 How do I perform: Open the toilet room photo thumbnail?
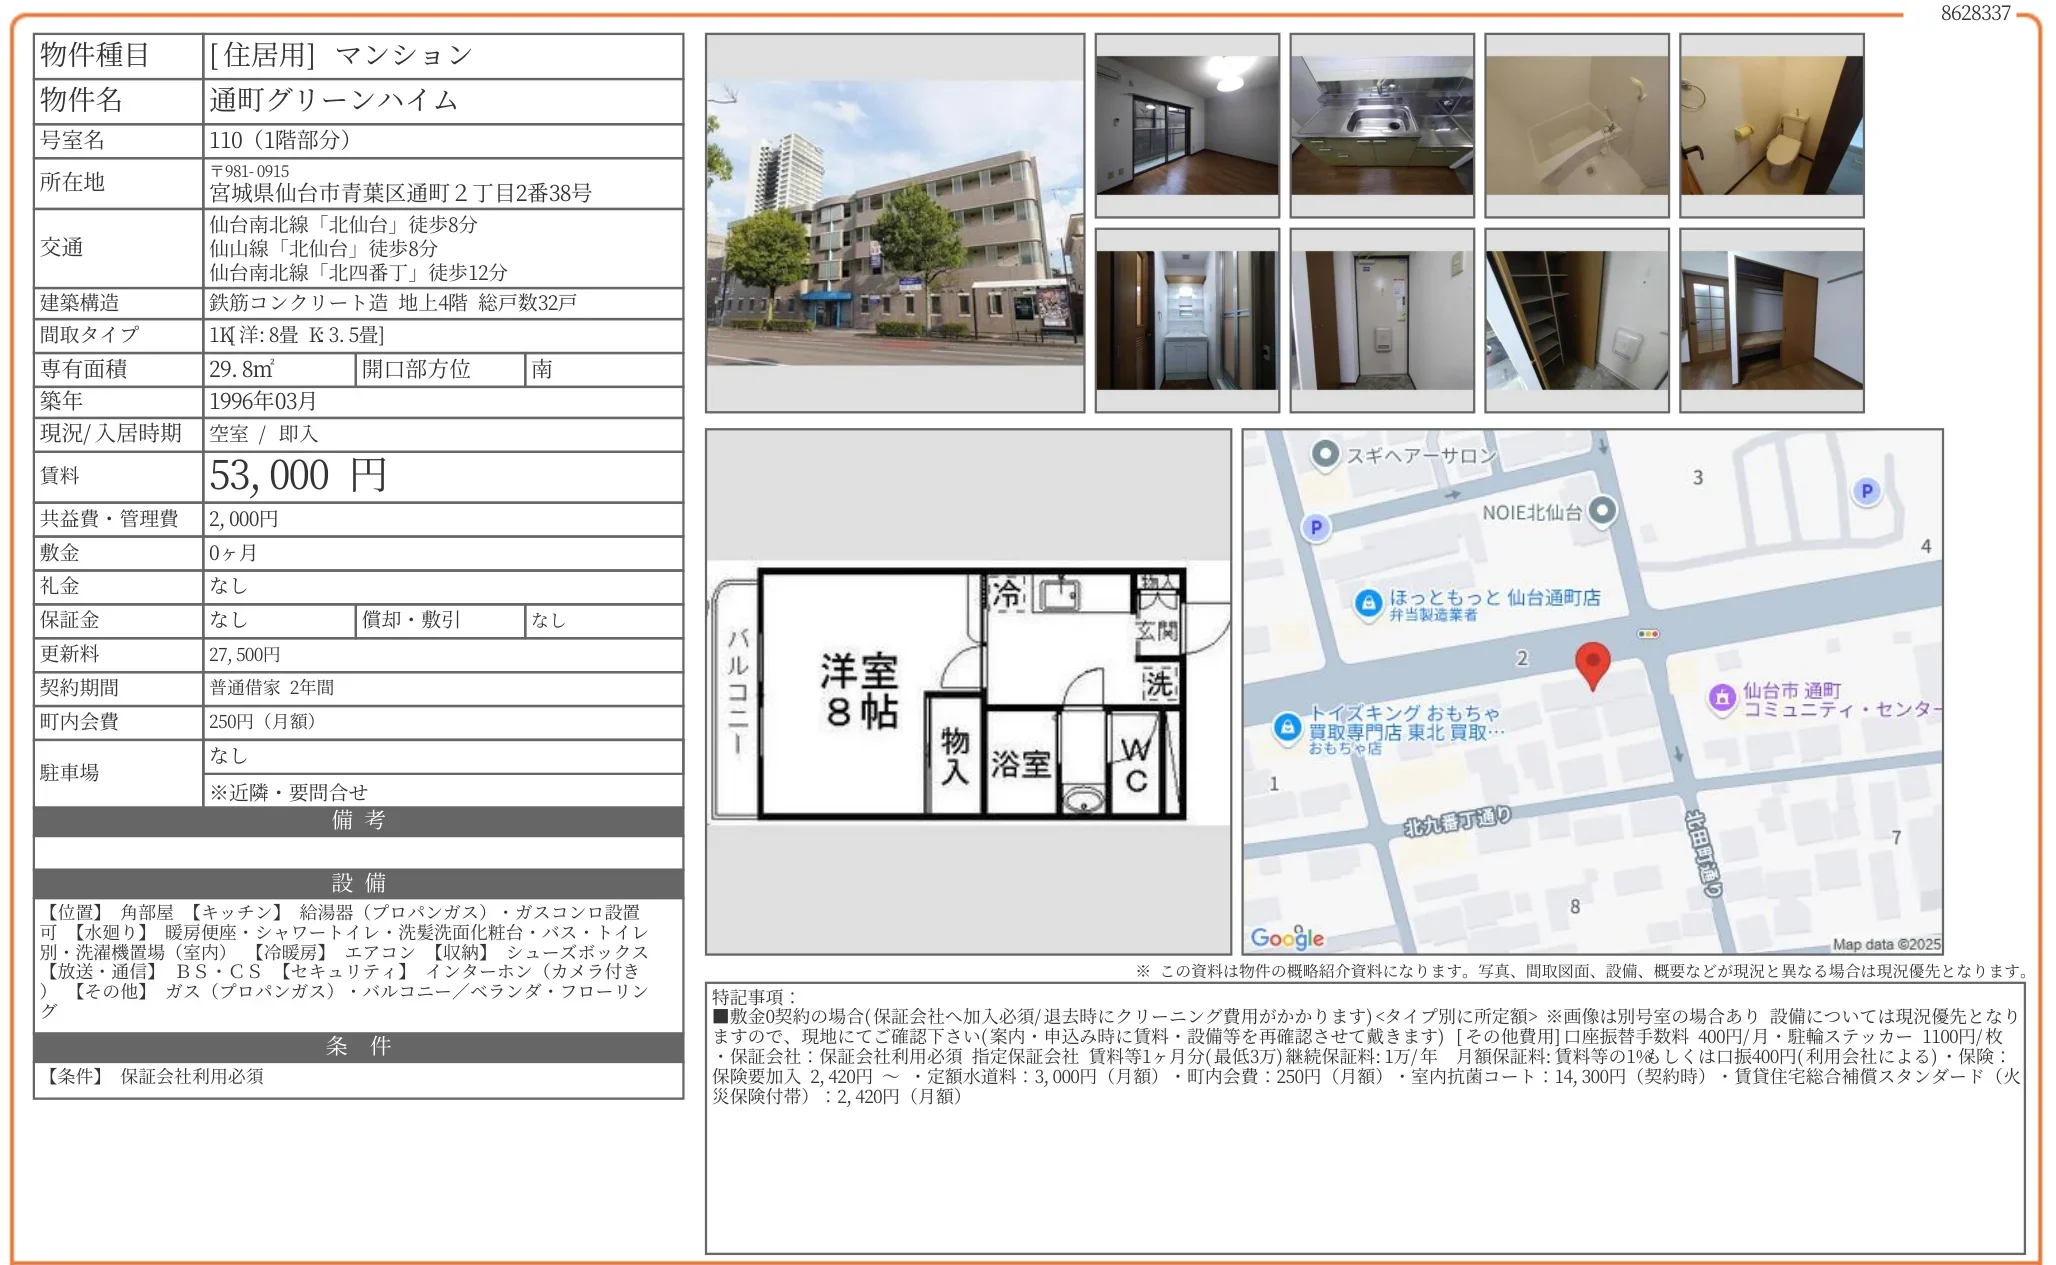tap(1771, 125)
